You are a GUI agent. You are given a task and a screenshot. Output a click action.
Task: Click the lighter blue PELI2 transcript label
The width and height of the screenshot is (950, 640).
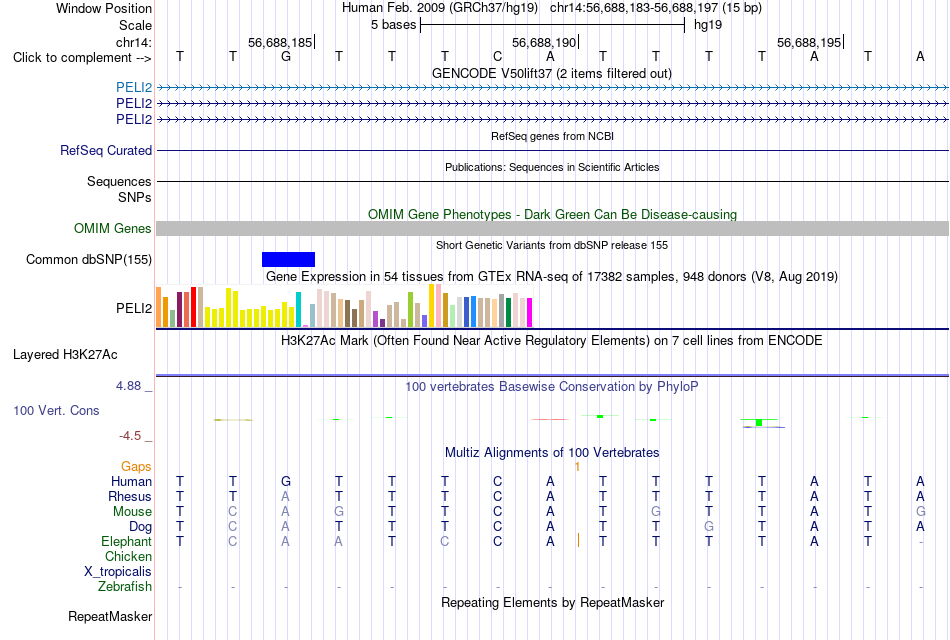click(x=134, y=87)
